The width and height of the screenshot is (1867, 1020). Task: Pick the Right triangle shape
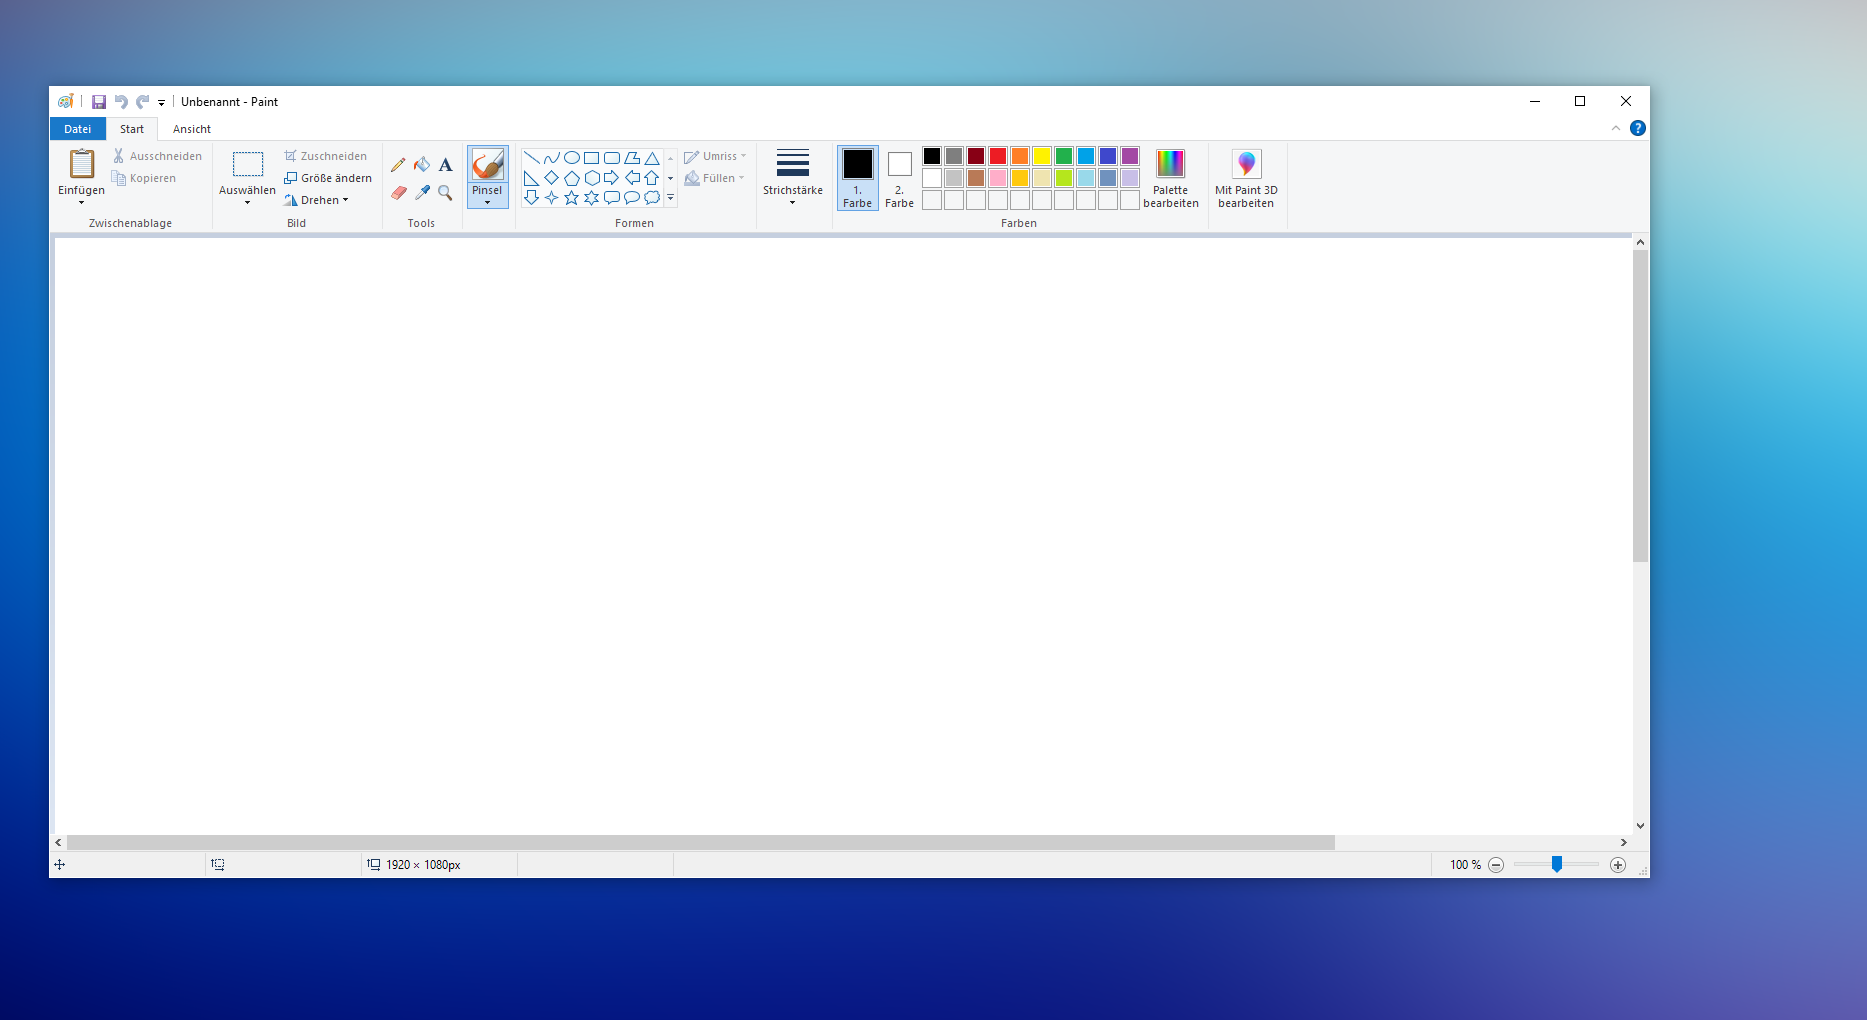(531, 178)
